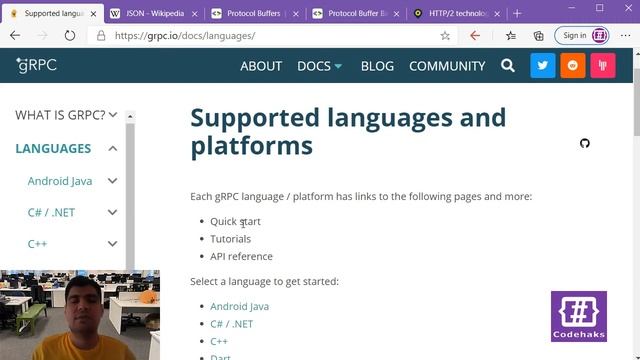Open the Collections icon
The image size is (640, 360).
coord(538,36)
